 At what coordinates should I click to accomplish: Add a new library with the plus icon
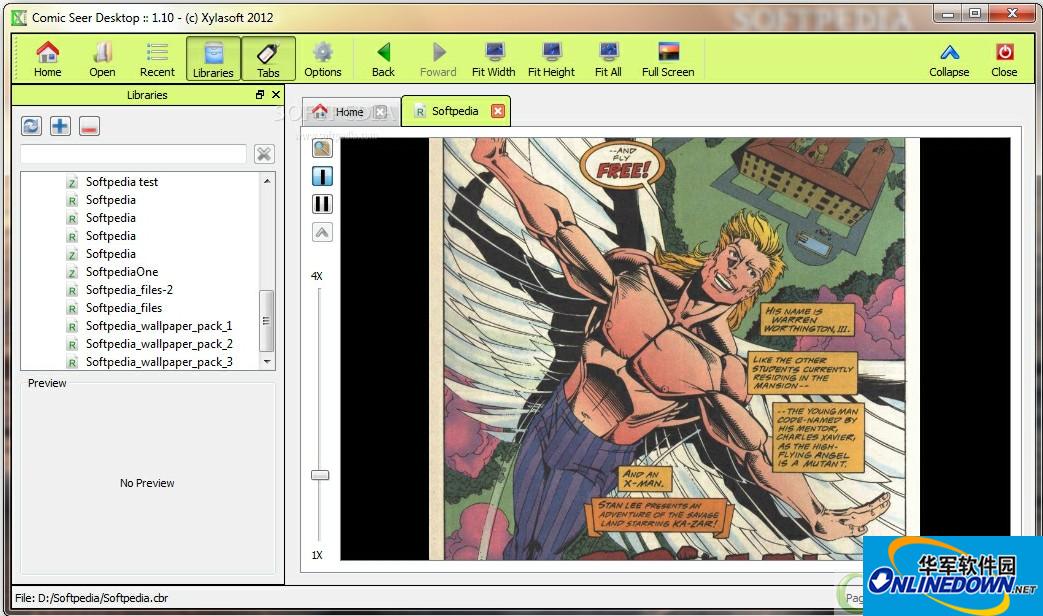(60, 126)
